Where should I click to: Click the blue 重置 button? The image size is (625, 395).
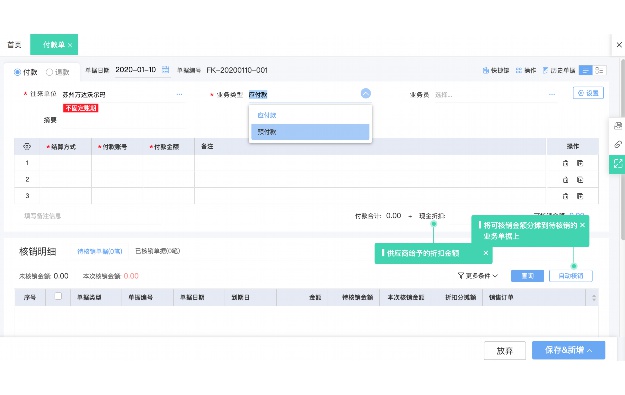pos(527,276)
